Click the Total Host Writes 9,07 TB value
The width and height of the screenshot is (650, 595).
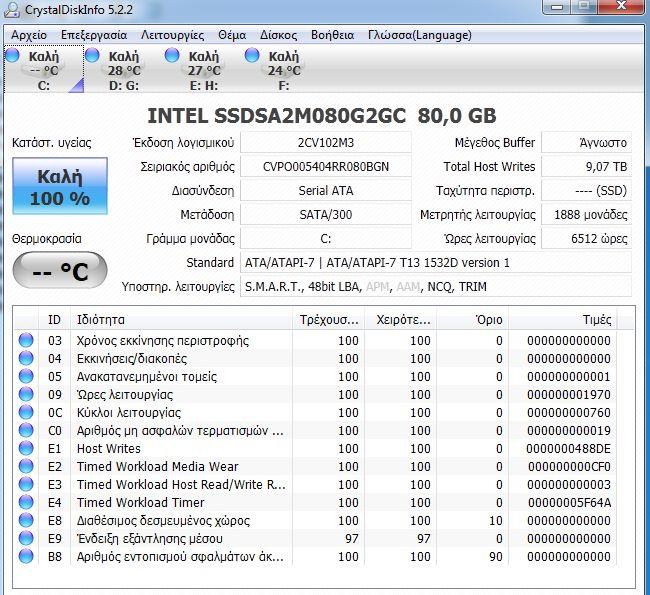pos(587,167)
